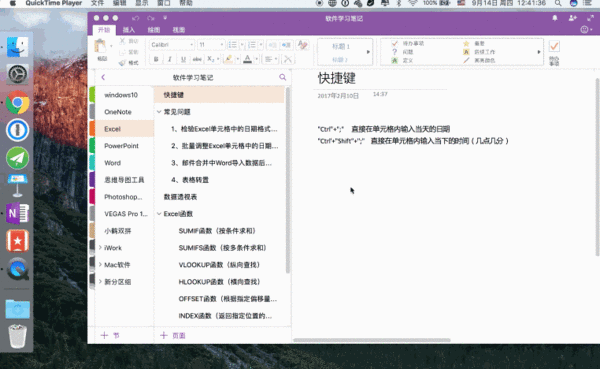Open Google Chrome from the Dock
Screen dimensions: 600x369
(17, 102)
